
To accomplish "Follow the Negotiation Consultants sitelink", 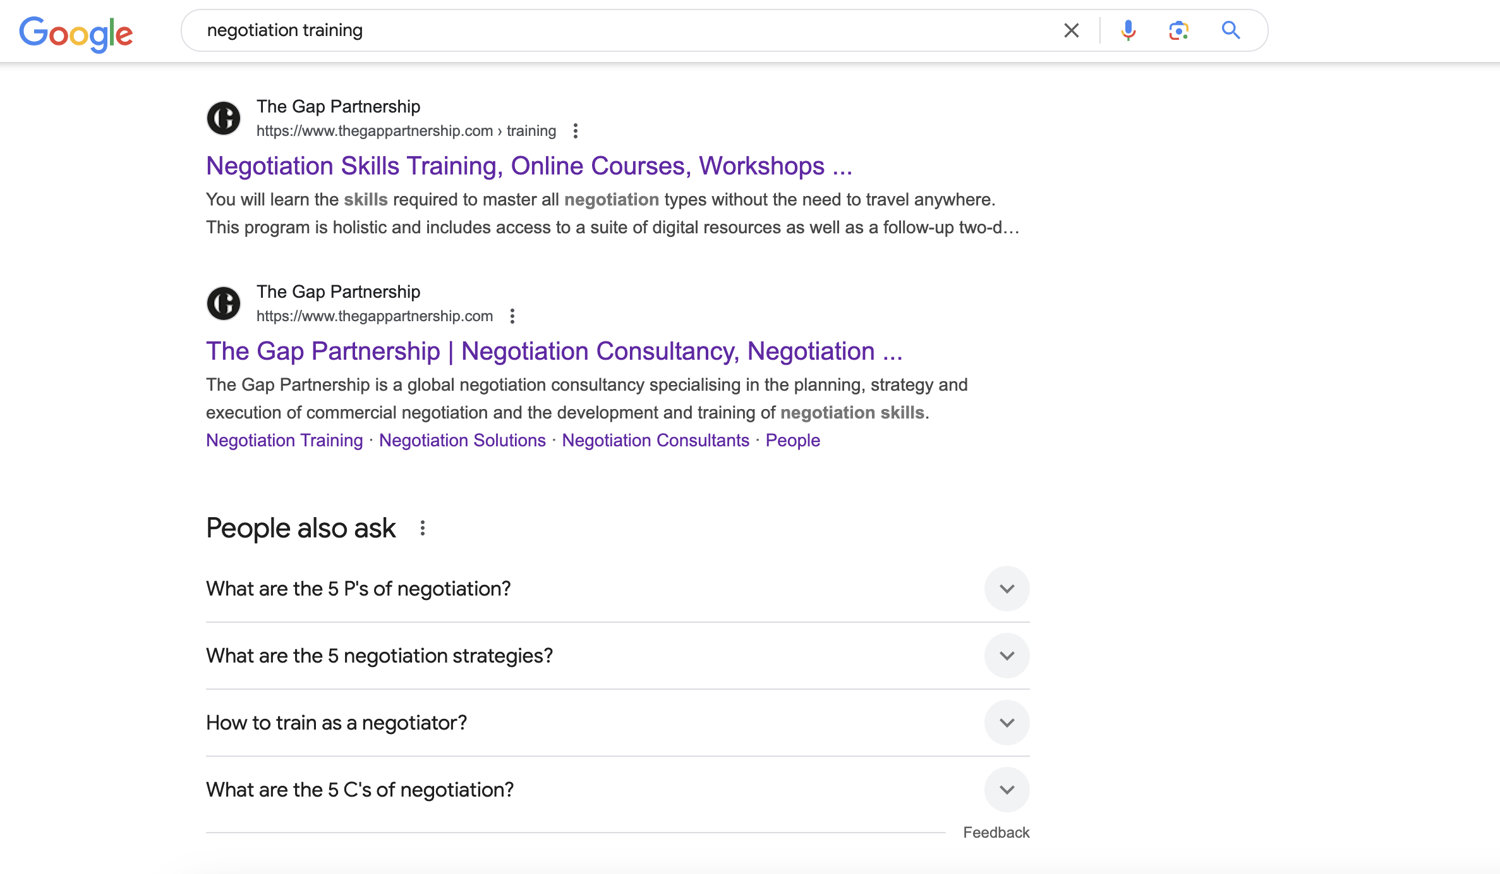I will coord(655,440).
